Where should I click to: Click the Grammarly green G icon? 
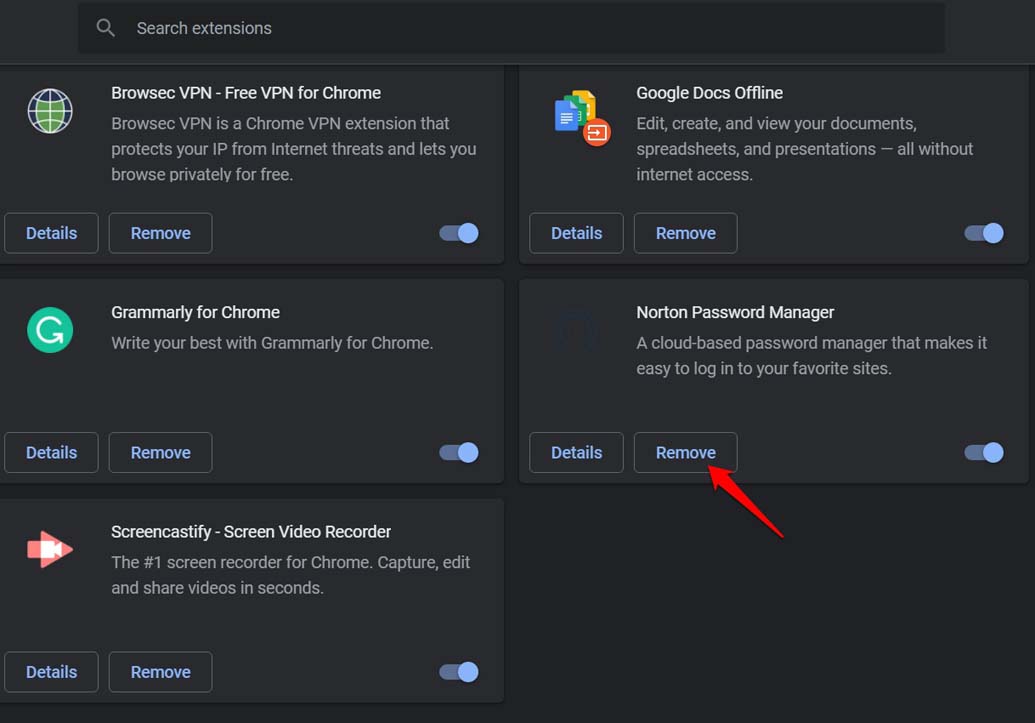(x=49, y=330)
